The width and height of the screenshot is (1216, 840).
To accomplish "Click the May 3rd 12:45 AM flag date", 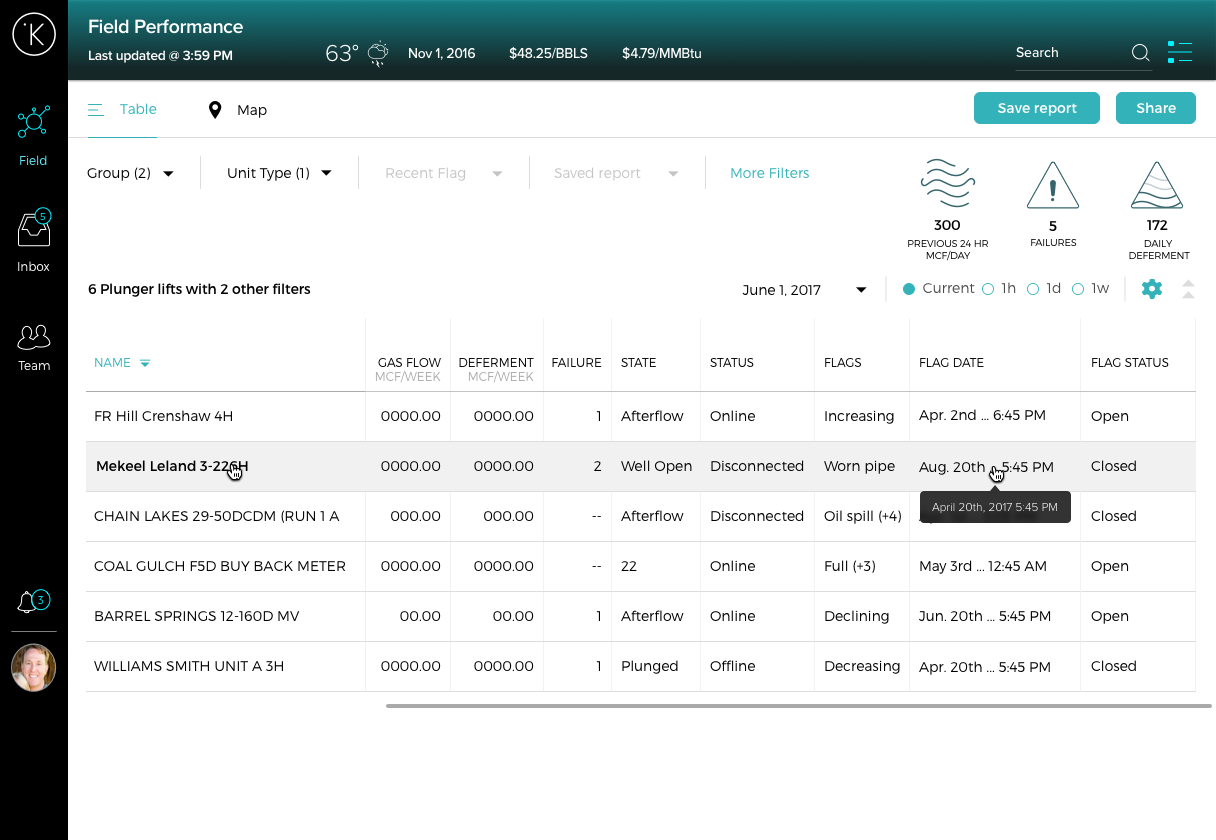I will (983, 566).
